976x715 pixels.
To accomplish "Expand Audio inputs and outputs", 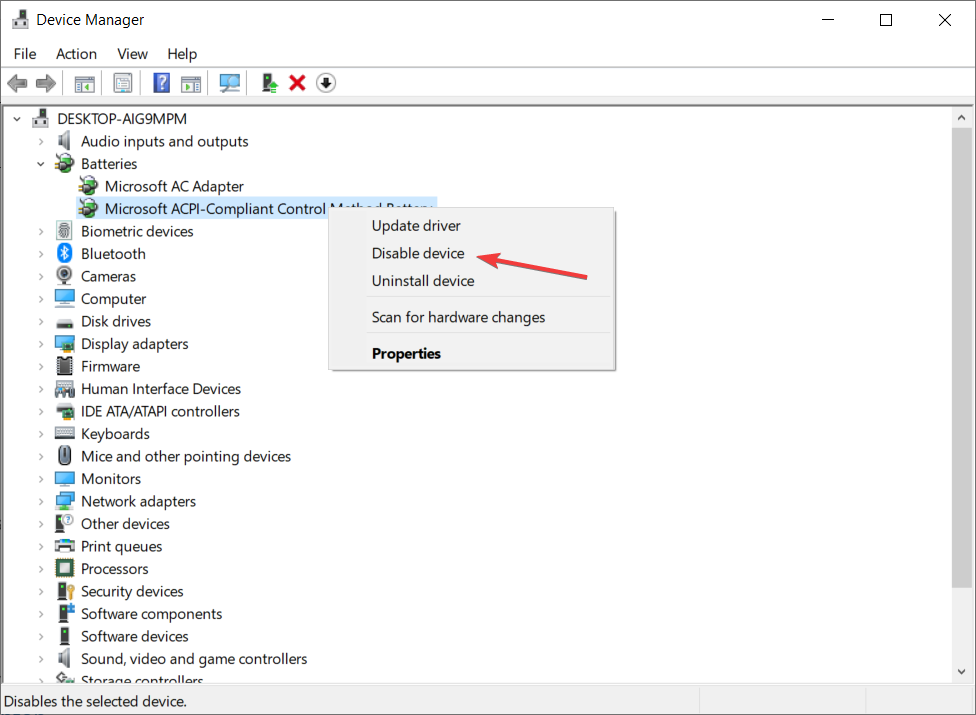I will click(41, 141).
